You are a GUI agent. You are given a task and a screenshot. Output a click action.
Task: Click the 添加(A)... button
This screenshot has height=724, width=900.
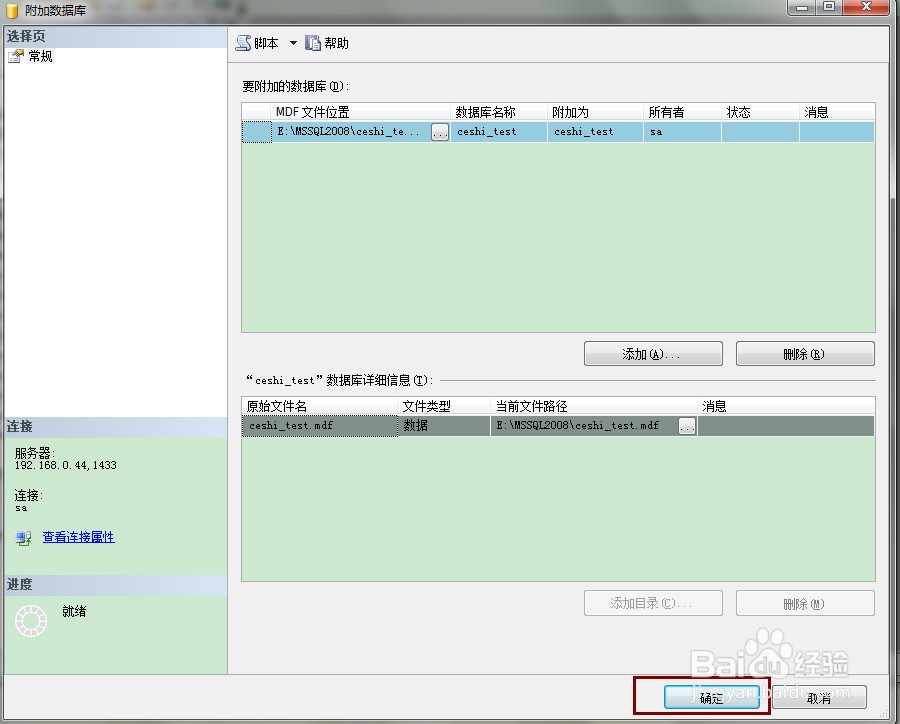pos(653,354)
